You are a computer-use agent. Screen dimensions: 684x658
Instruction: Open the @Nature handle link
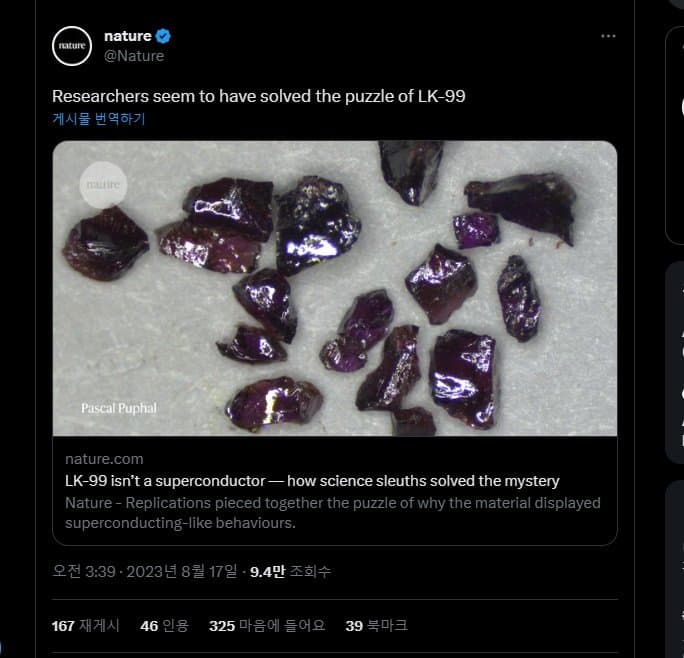click(134, 56)
